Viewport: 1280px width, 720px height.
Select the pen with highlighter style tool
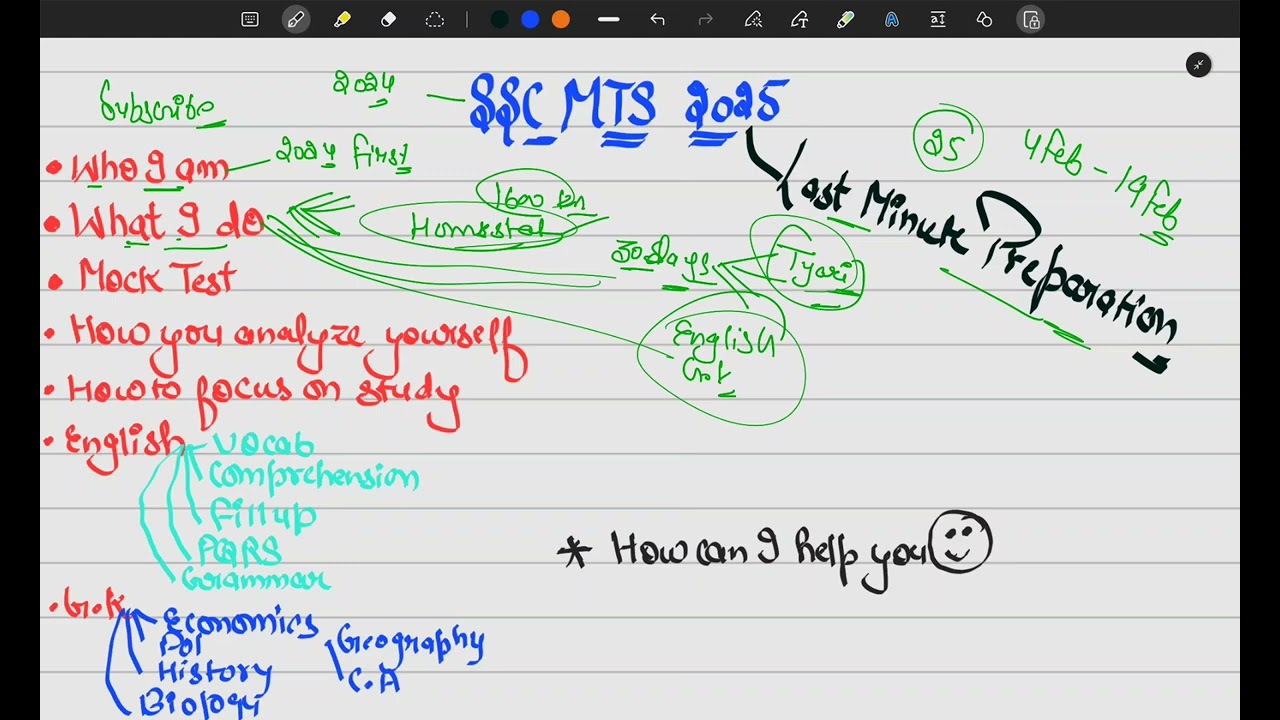(845, 19)
